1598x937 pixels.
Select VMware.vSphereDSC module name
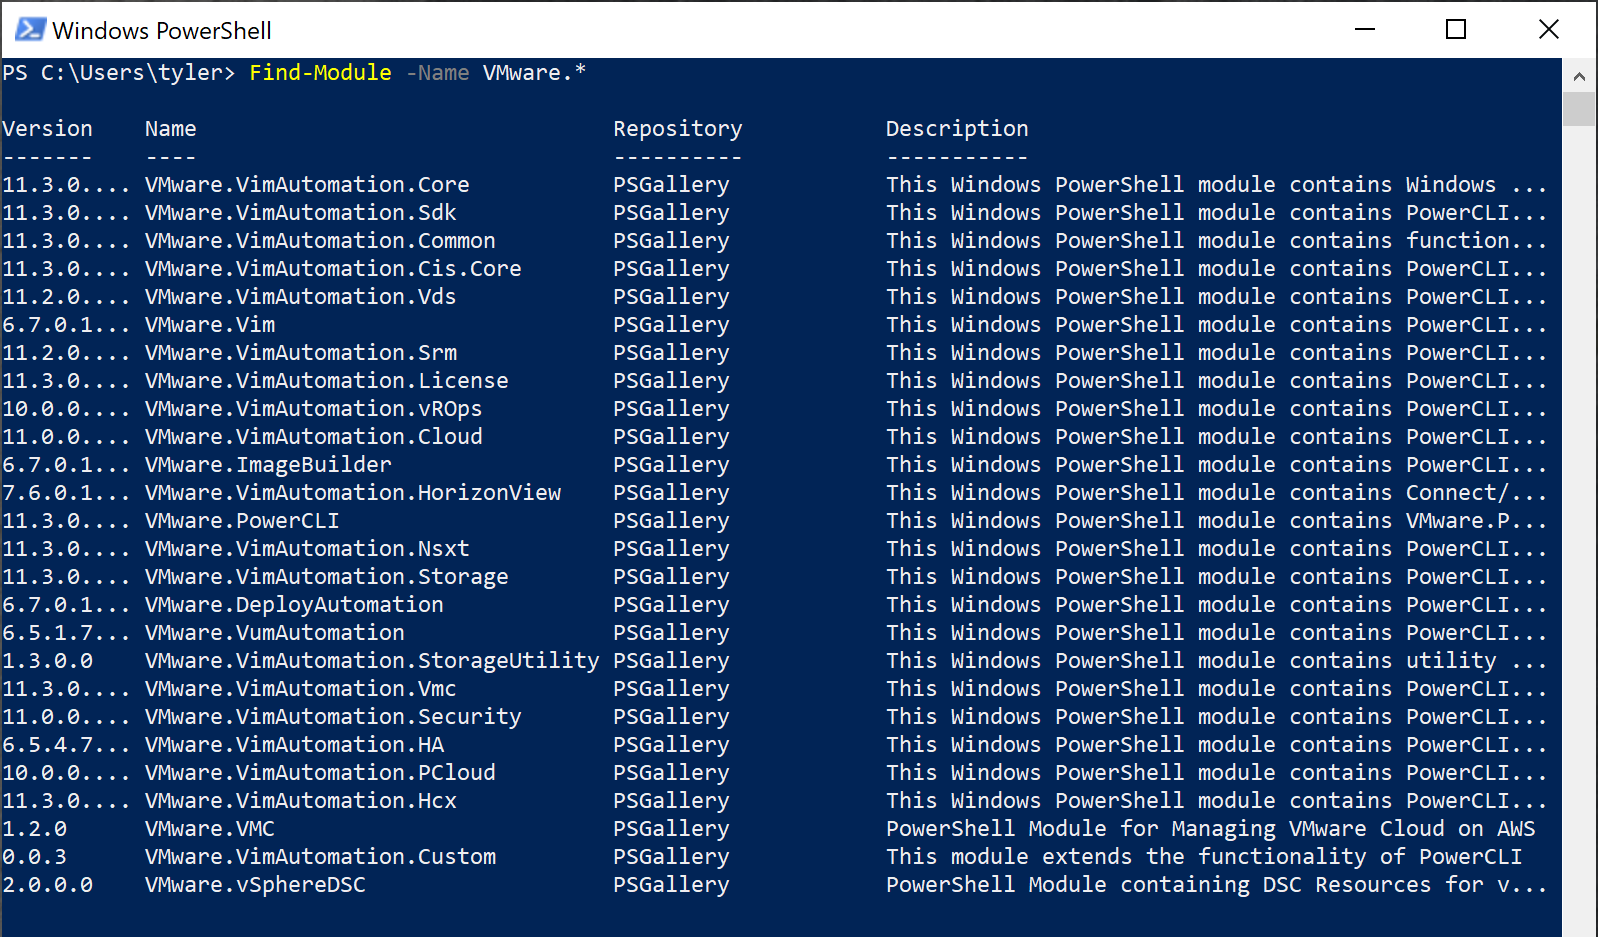pyautogui.click(x=255, y=885)
